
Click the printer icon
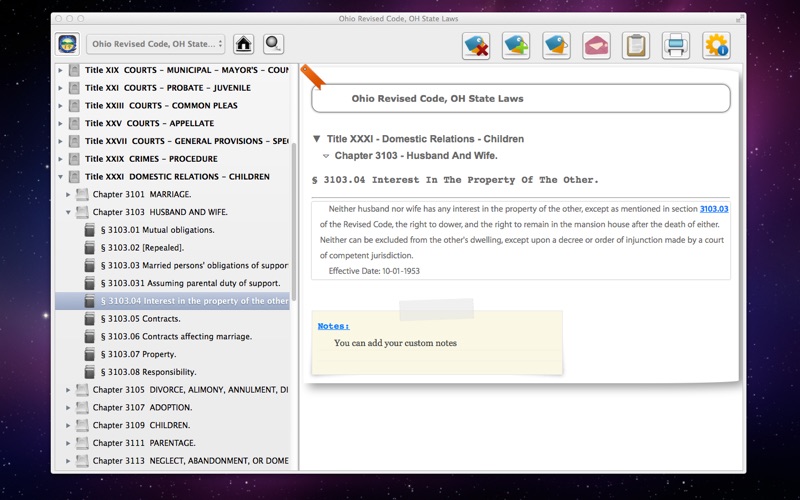676,45
